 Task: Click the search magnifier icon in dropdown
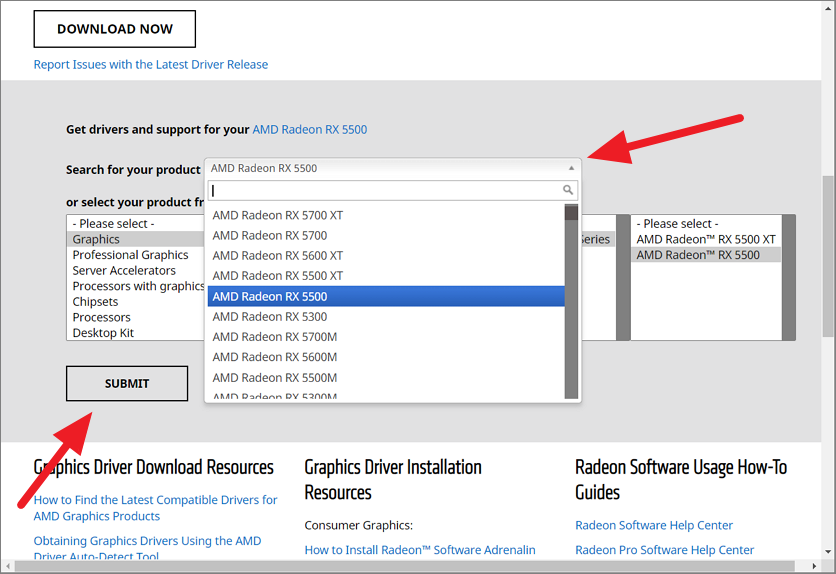coord(568,190)
